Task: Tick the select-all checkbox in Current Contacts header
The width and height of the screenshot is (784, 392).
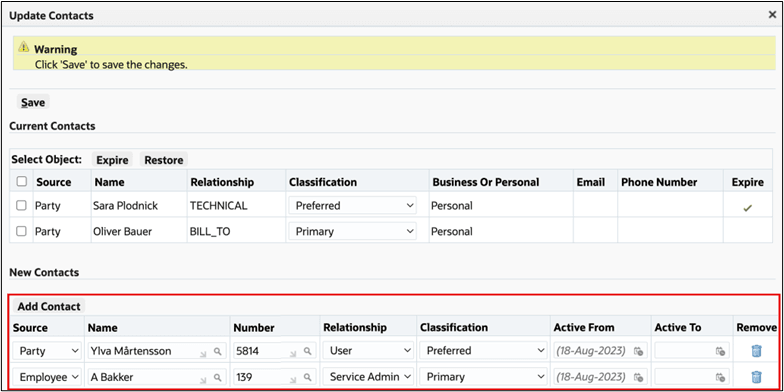Action: (22, 182)
